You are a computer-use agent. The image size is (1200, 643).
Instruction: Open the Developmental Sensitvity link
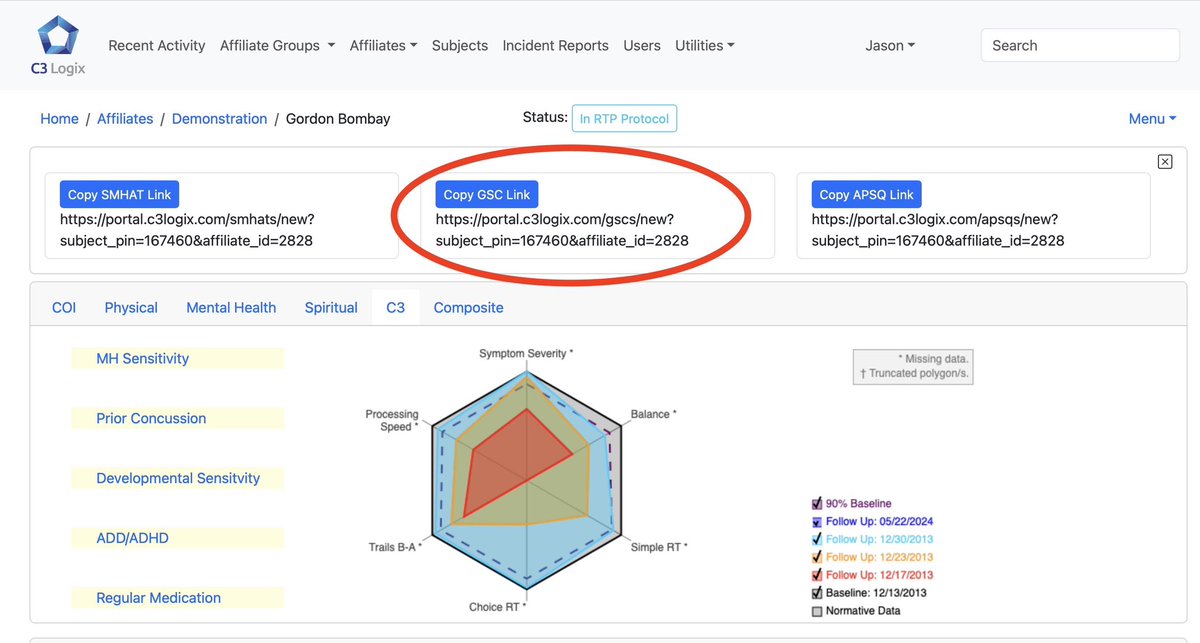pyautogui.click(x=178, y=478)
